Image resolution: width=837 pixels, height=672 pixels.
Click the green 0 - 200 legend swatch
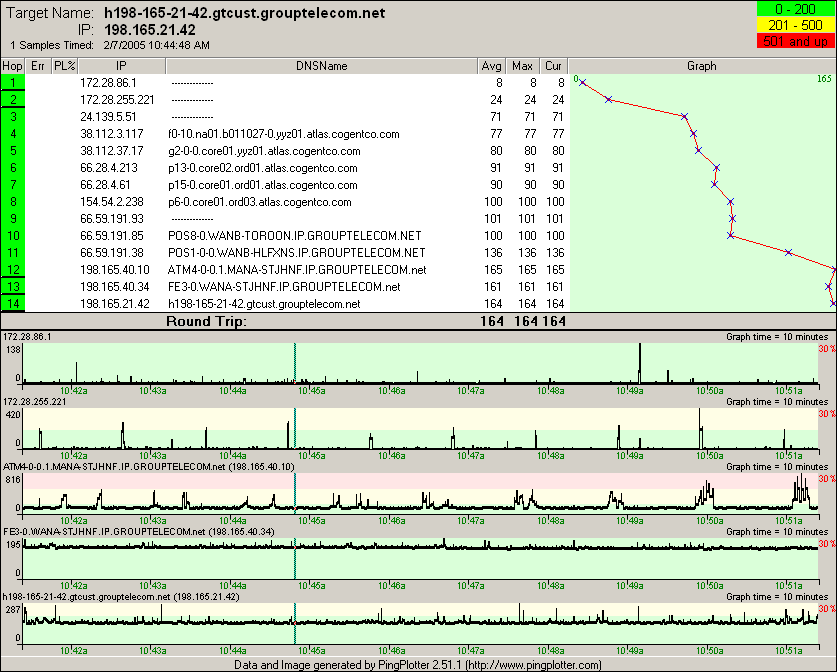[795, 10]
